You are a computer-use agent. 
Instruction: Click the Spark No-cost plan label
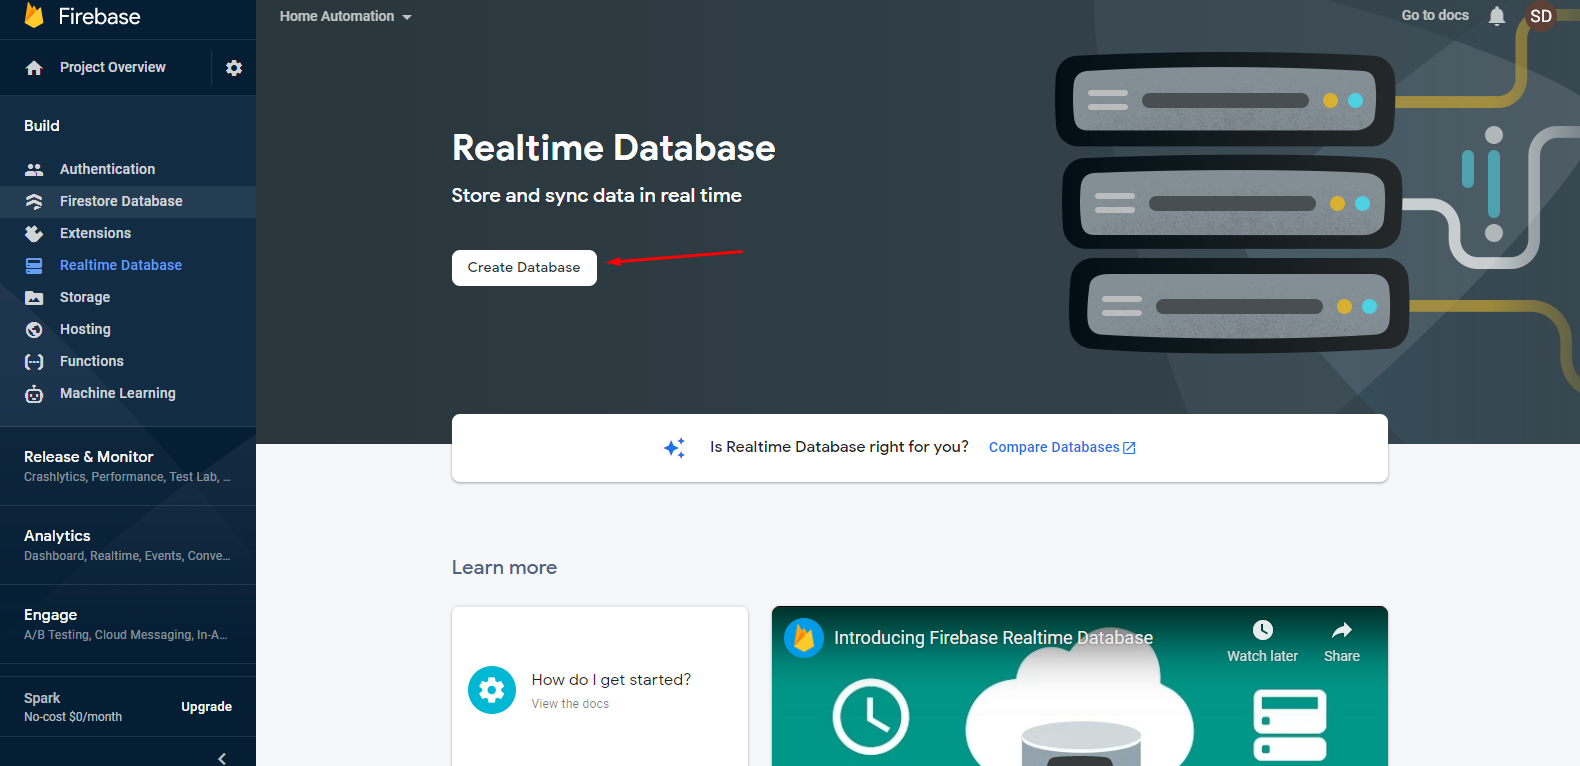(73, 707)
